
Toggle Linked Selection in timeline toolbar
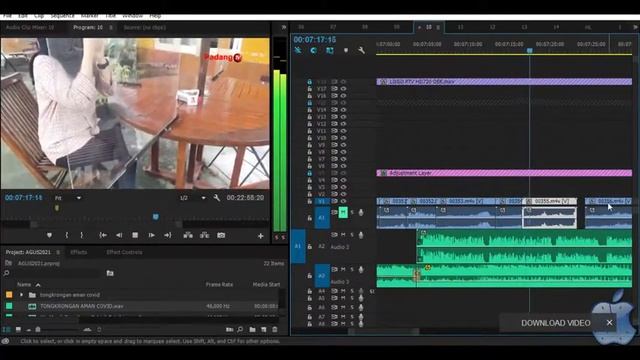pos(329,50)
